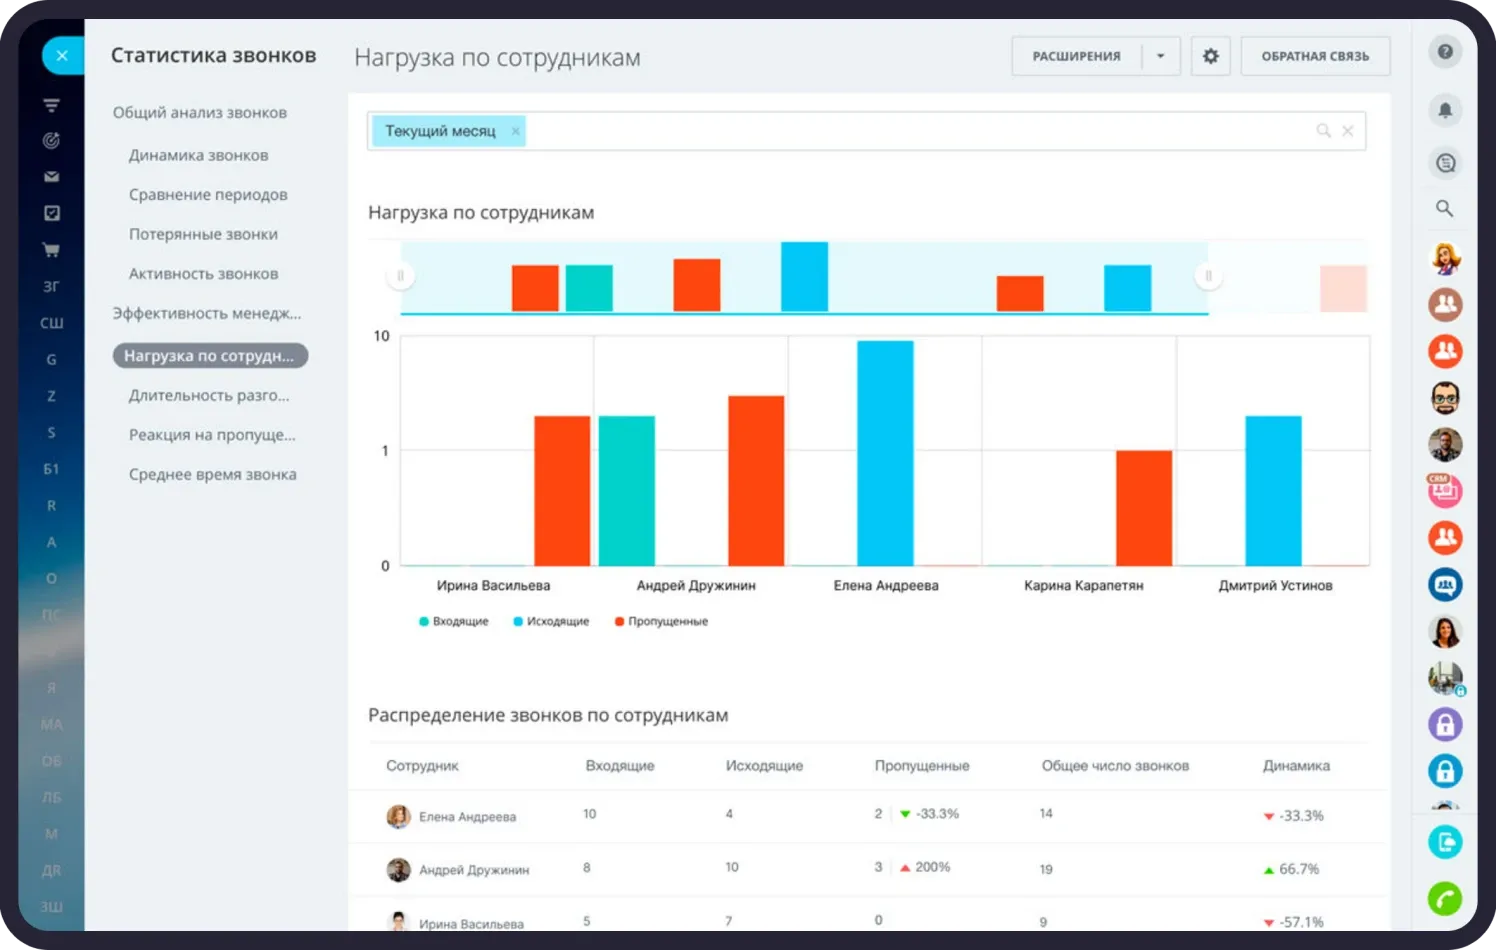Clear the filter field with X icon

tap(1348, 131)
